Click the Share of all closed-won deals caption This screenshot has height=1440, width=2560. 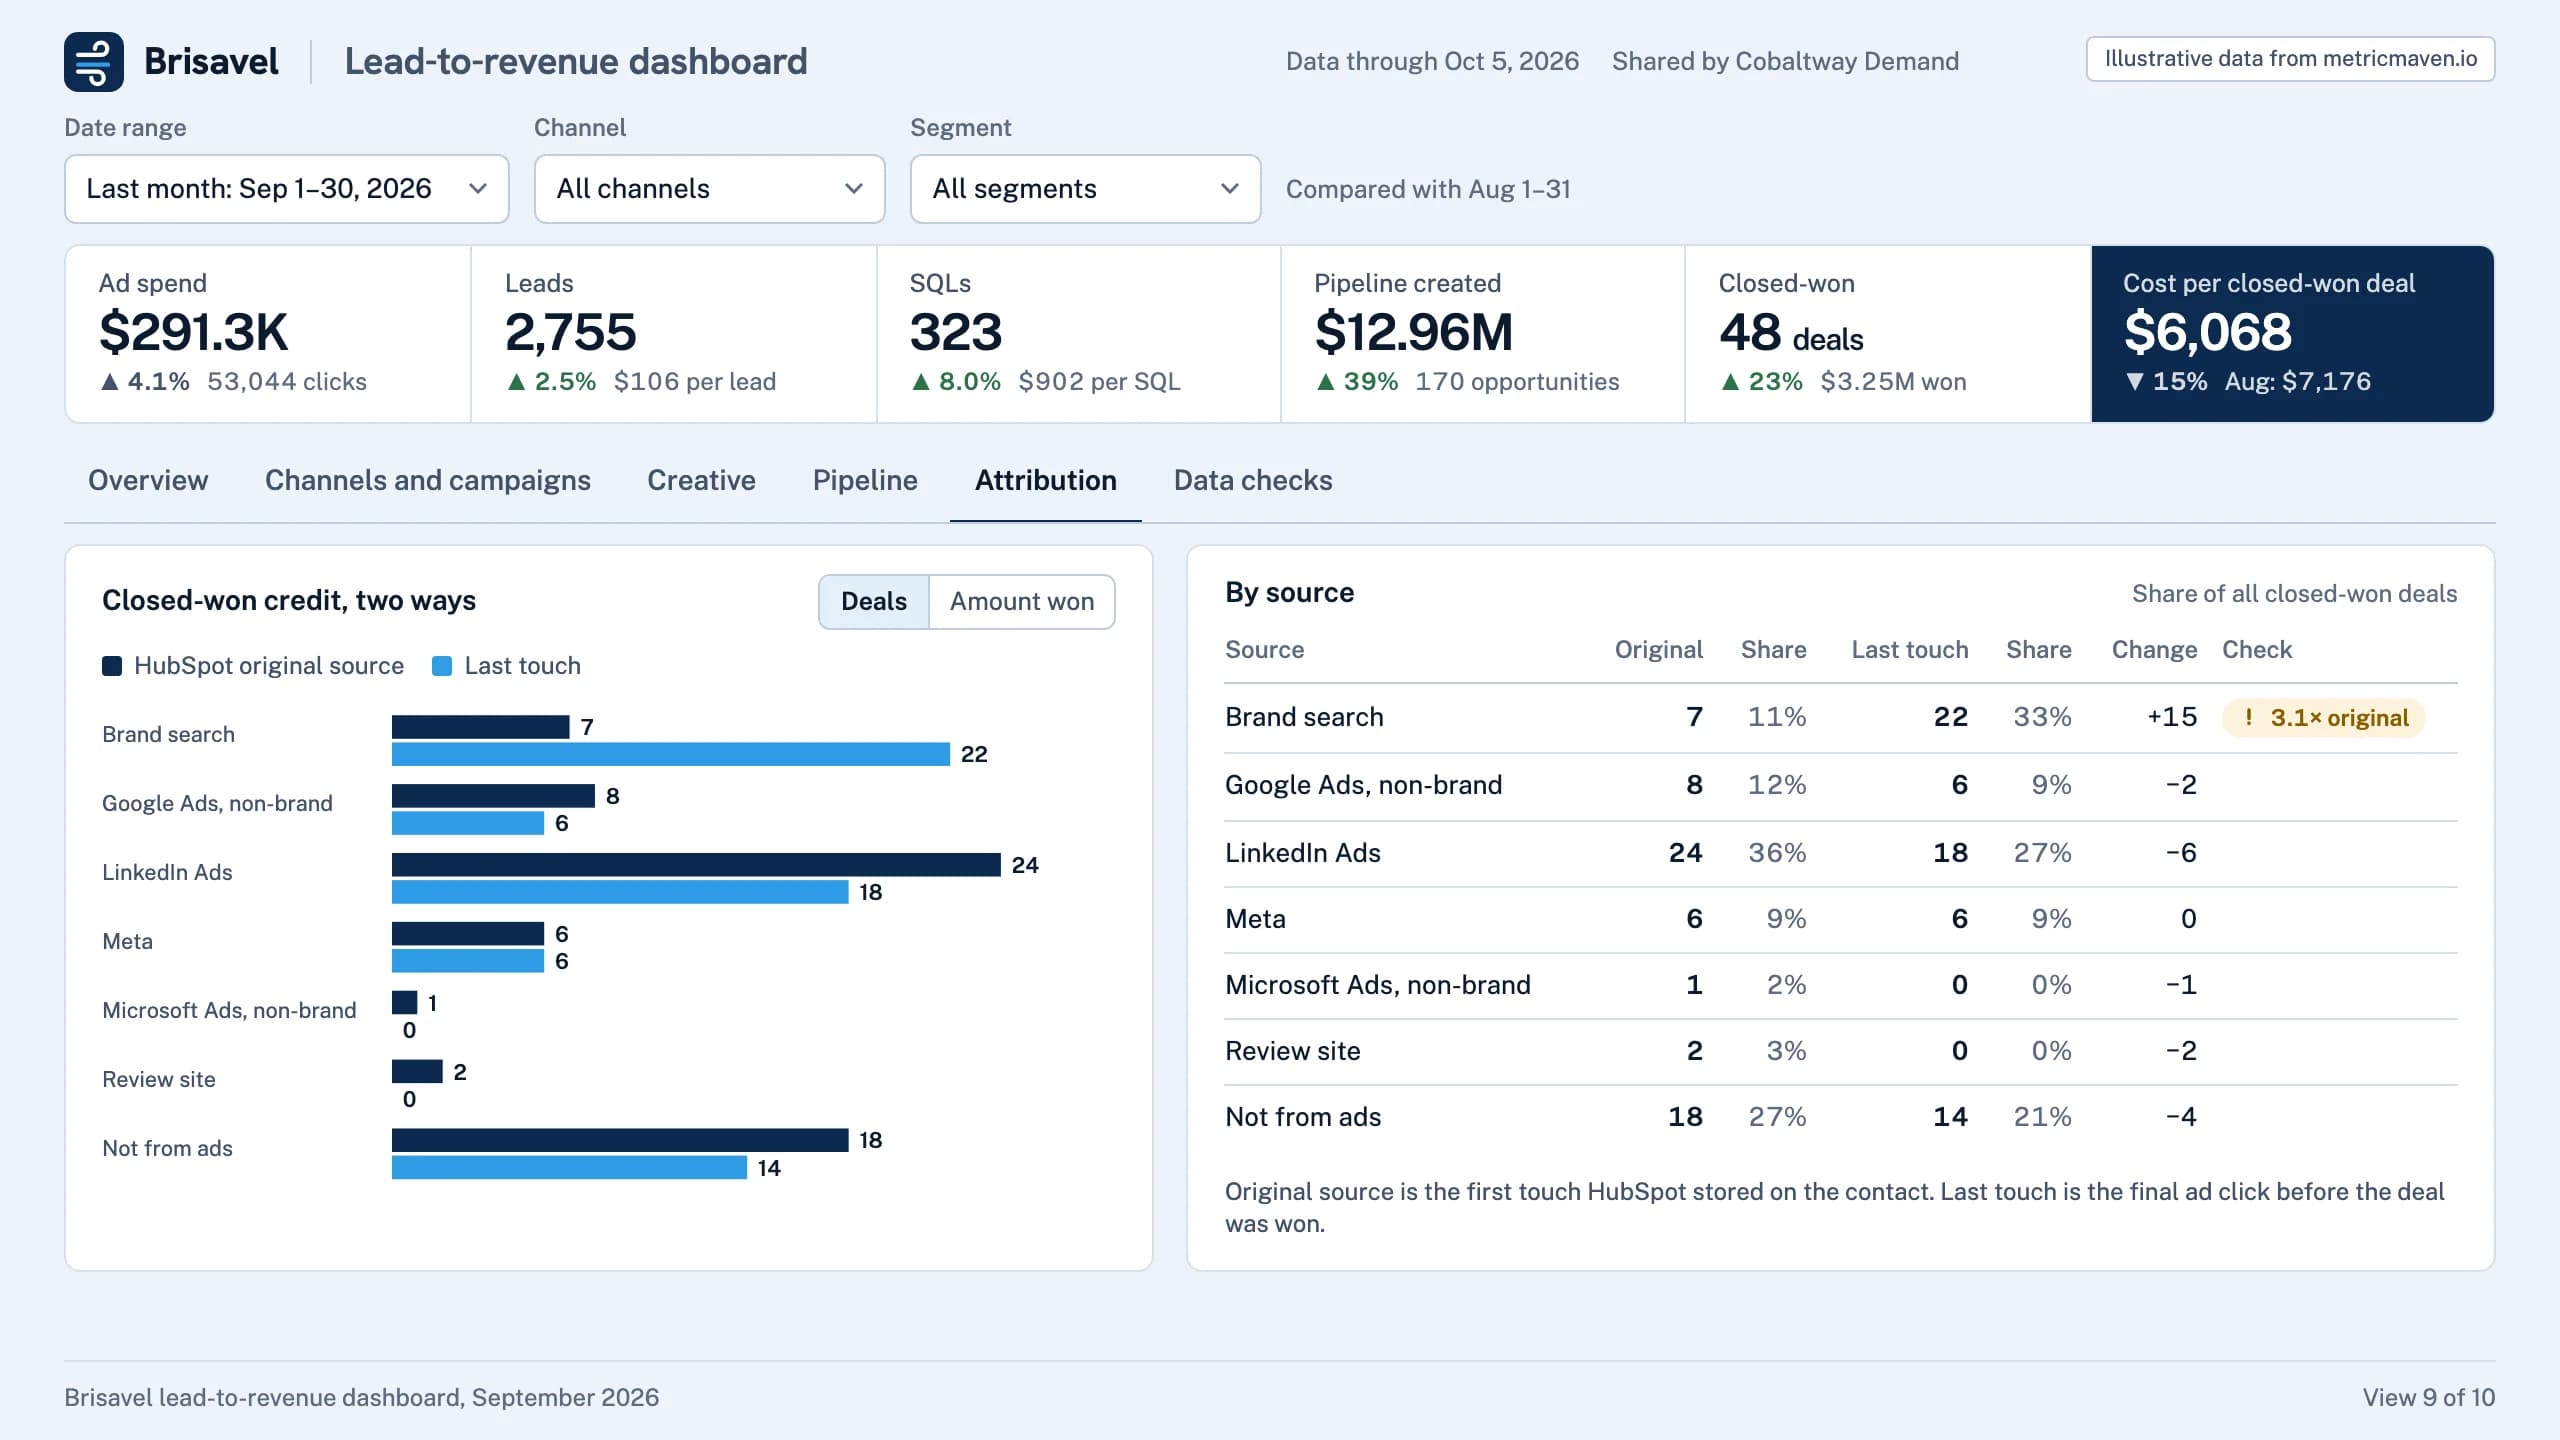pos(2294,594)
